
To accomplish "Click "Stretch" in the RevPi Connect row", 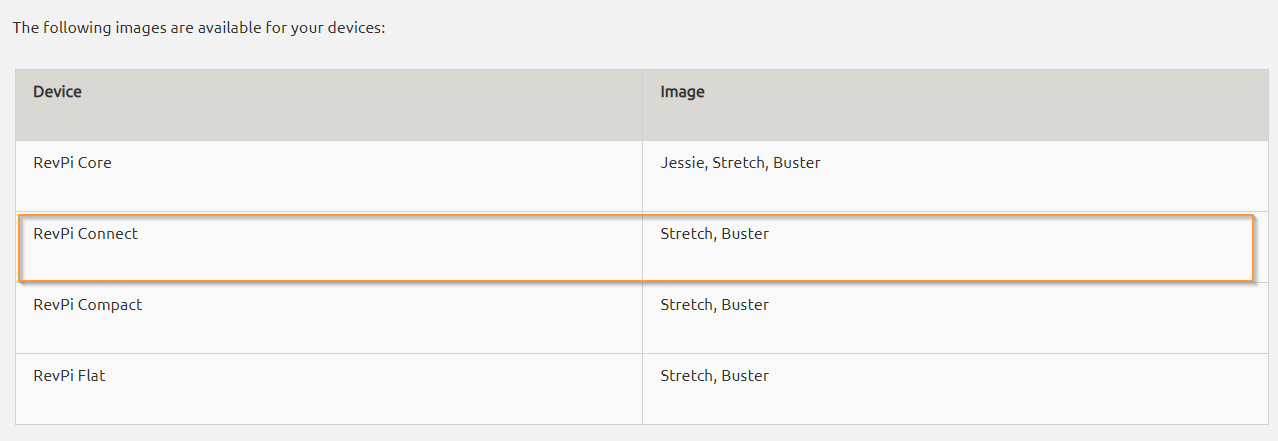I will tap(686, 234).
